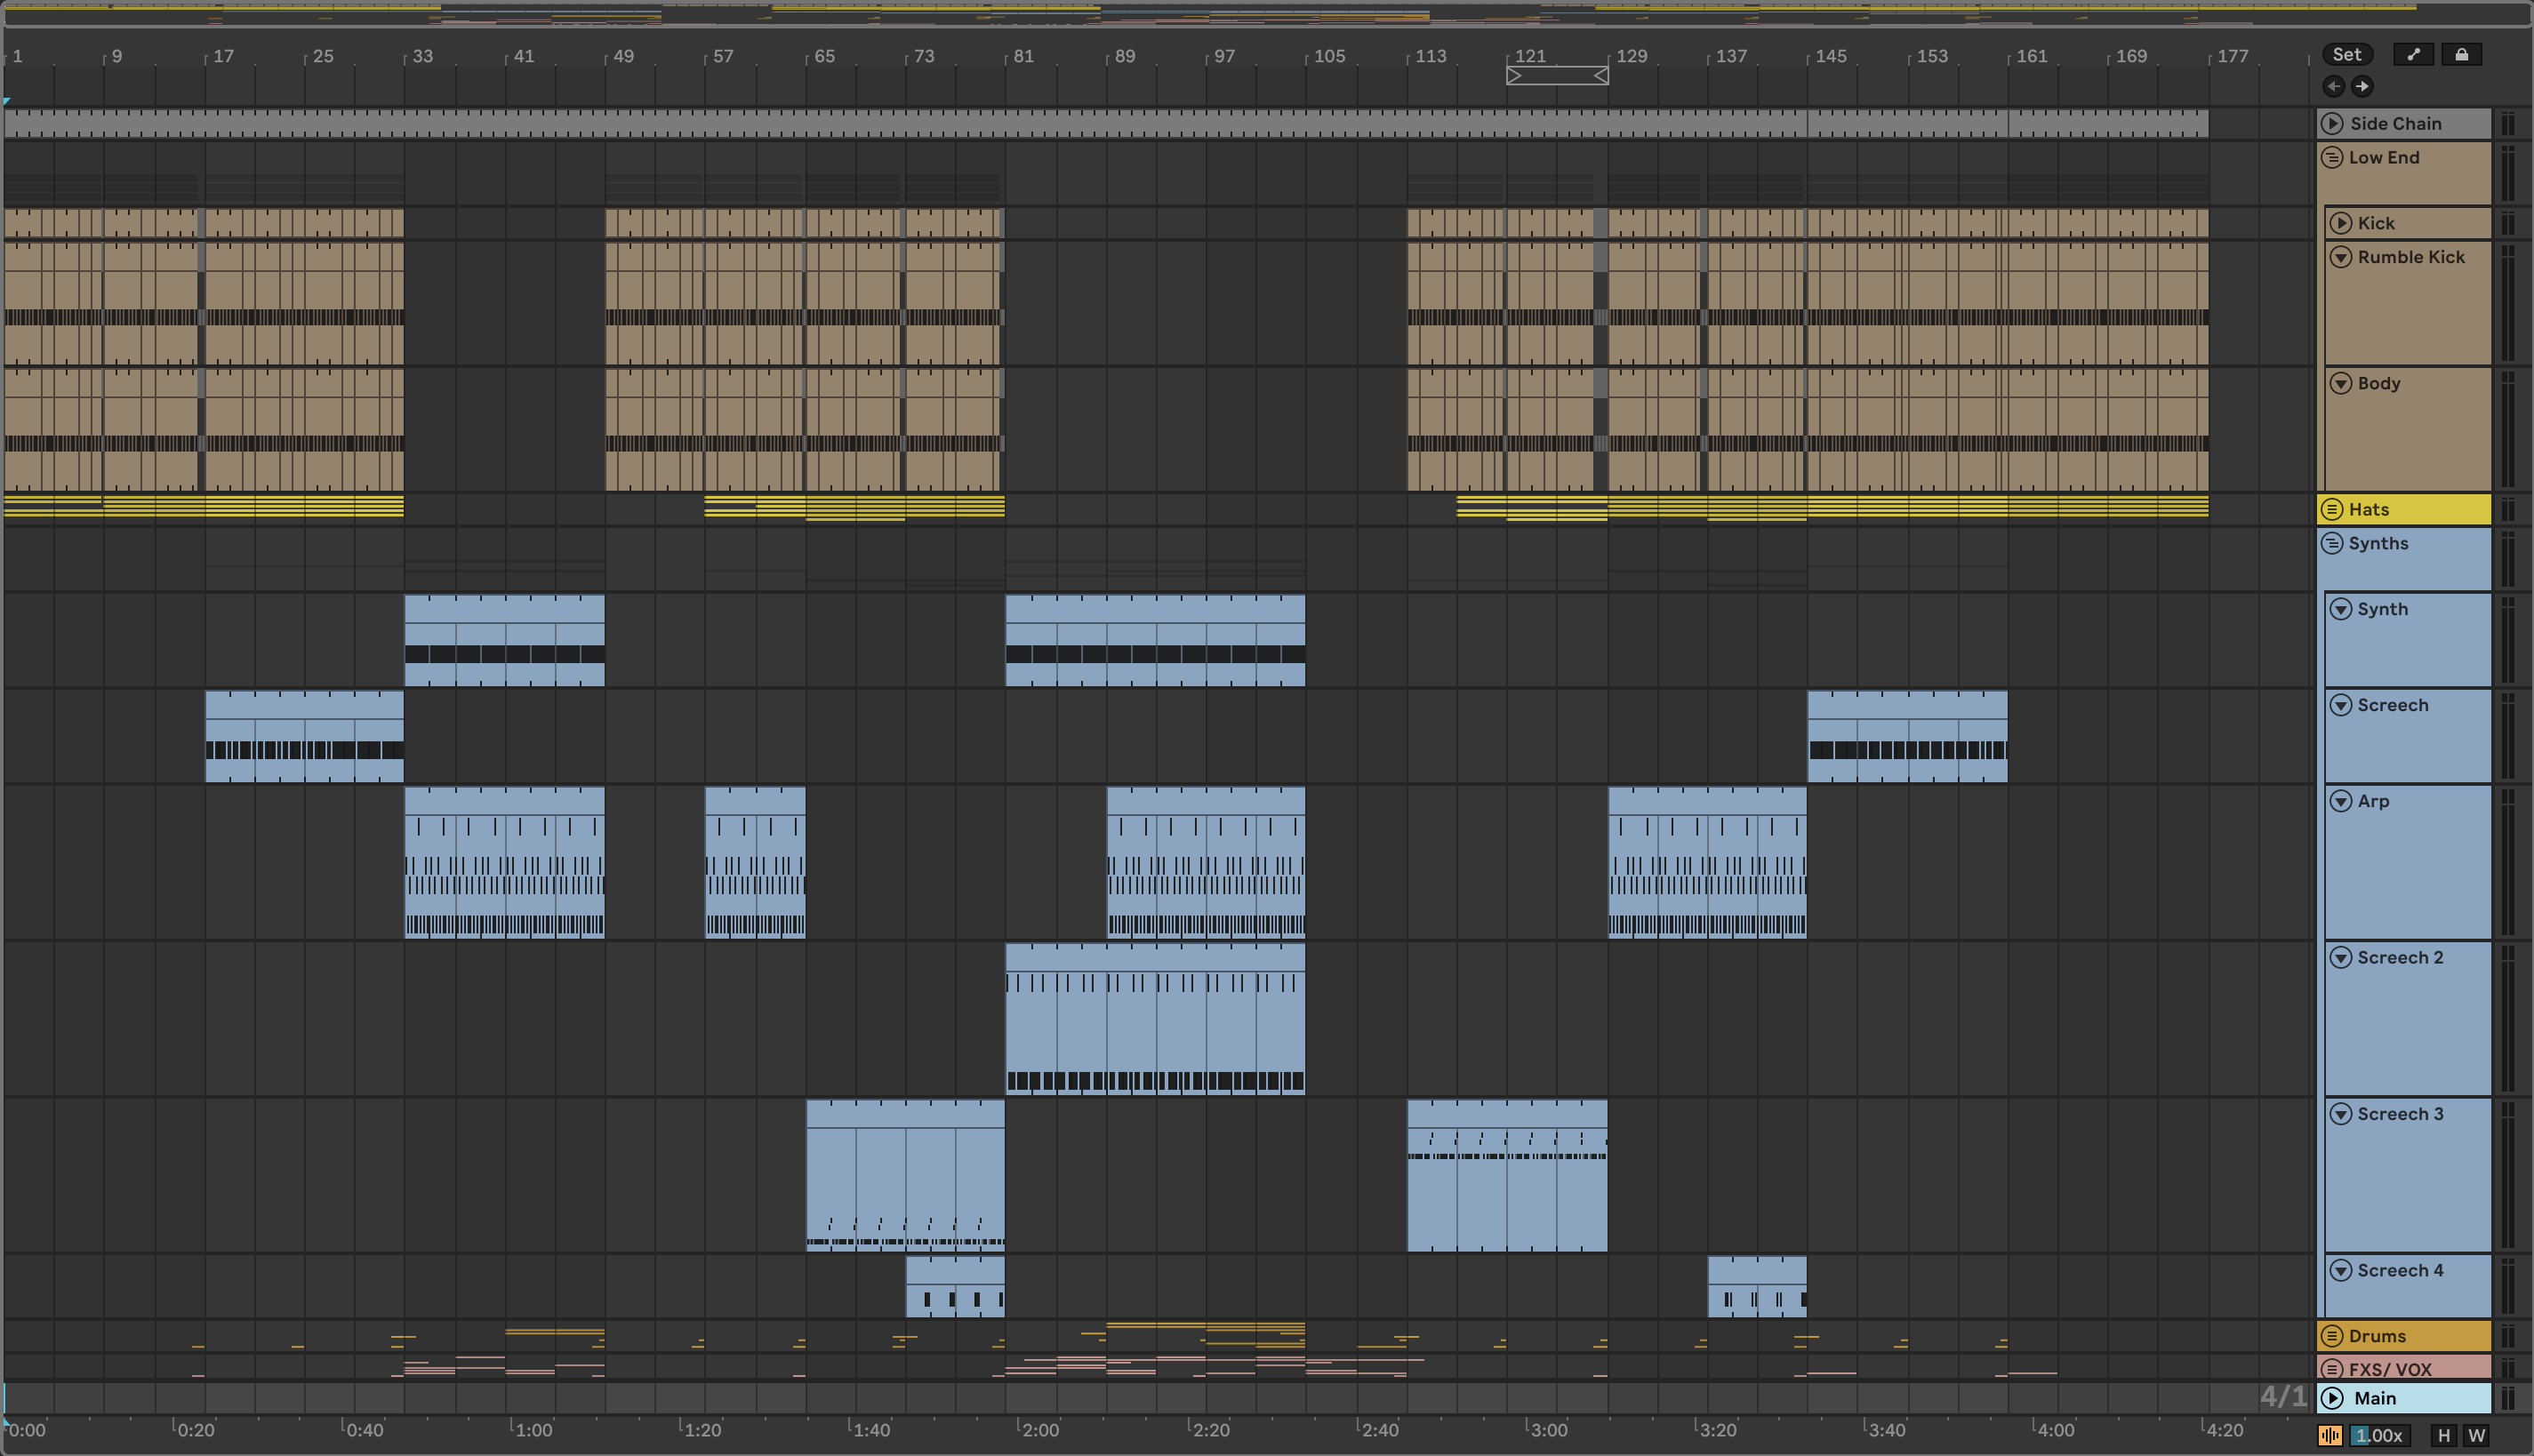The image size is (2534, 1456).
Task: Open the Drums group fold icon
Action: pyautogui.click(x=2332, y=1336)
